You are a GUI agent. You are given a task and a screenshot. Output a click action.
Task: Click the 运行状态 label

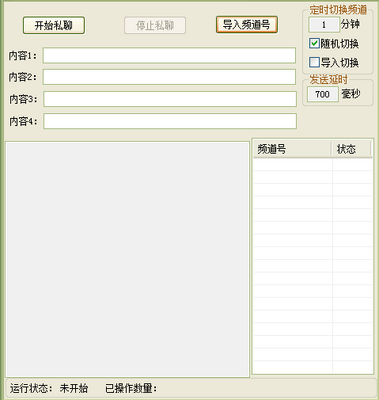pos(31,388)
